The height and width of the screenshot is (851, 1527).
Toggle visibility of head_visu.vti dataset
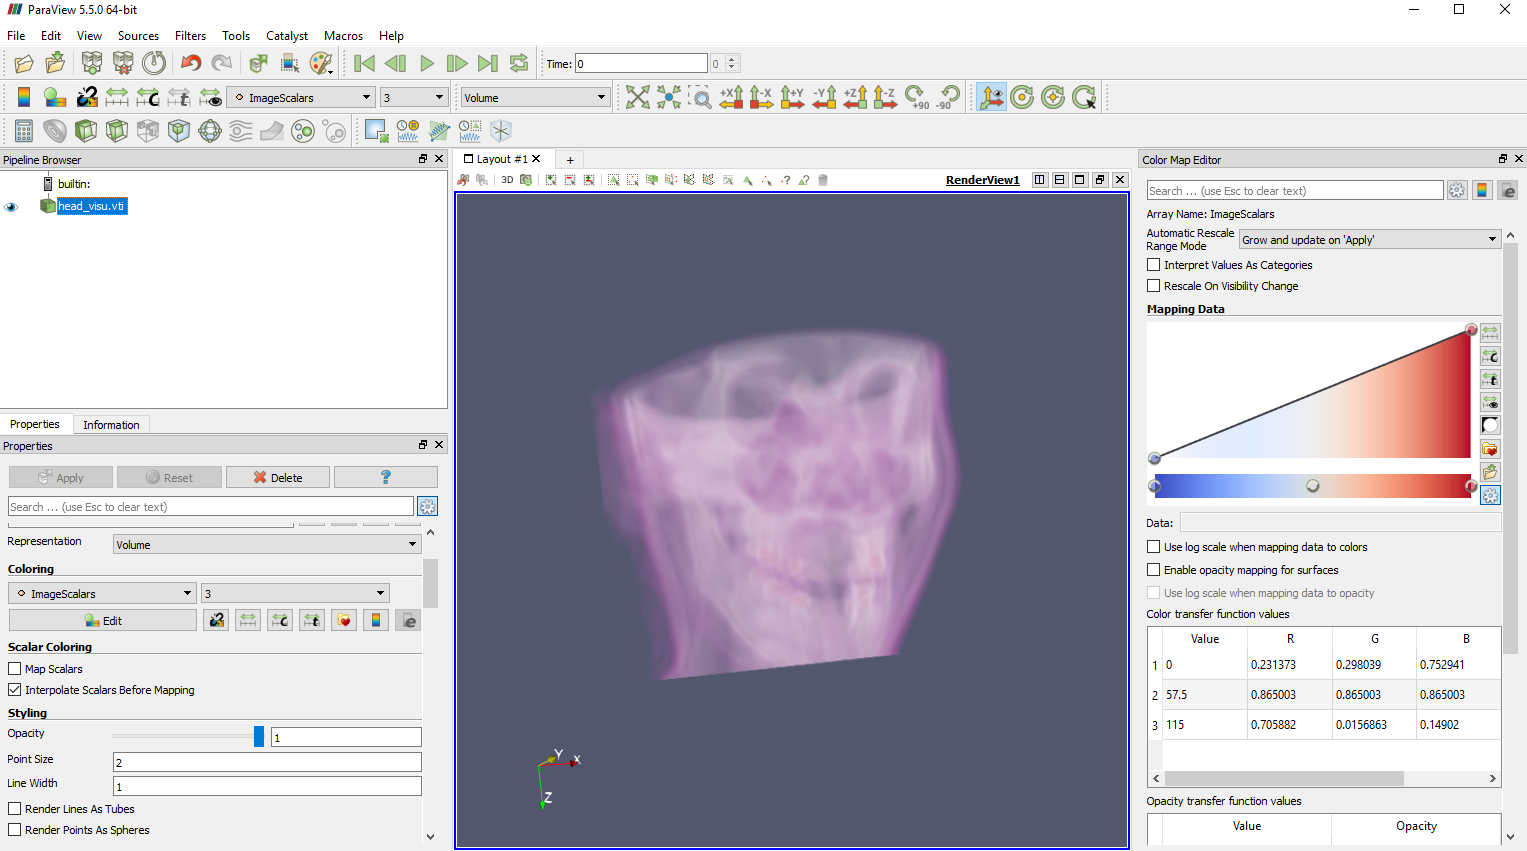click(x=11, y=206)
